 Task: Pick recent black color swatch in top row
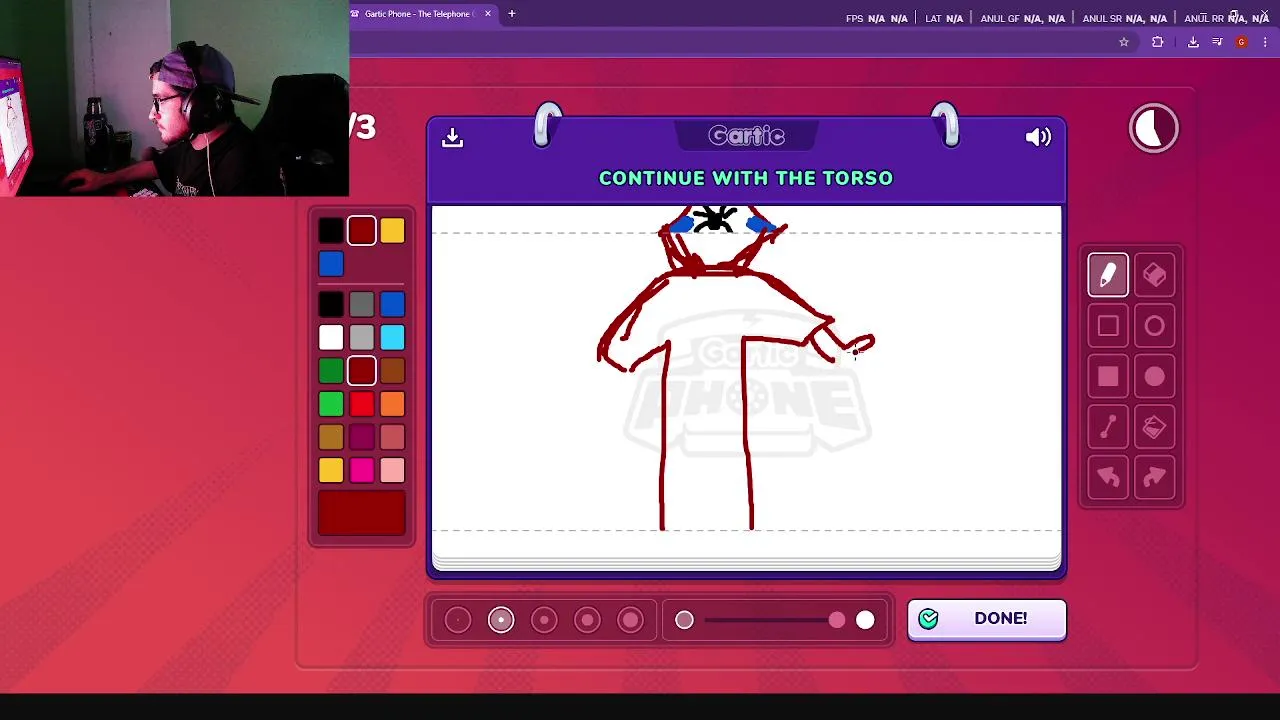[x=331, y=231]
